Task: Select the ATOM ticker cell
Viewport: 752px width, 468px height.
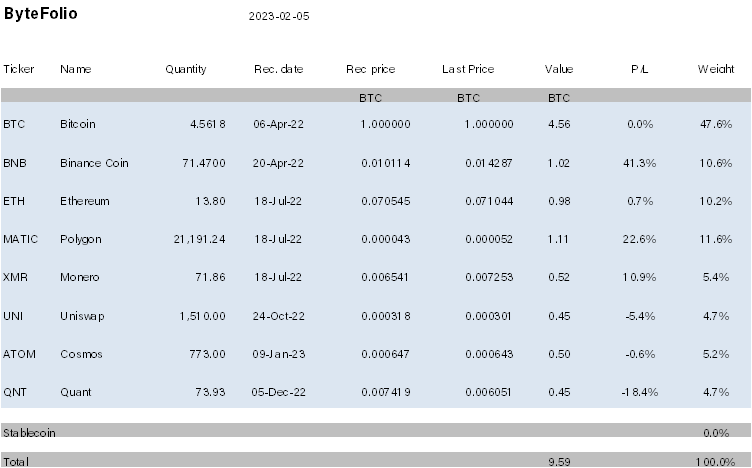Action: (x=19, y=354)
